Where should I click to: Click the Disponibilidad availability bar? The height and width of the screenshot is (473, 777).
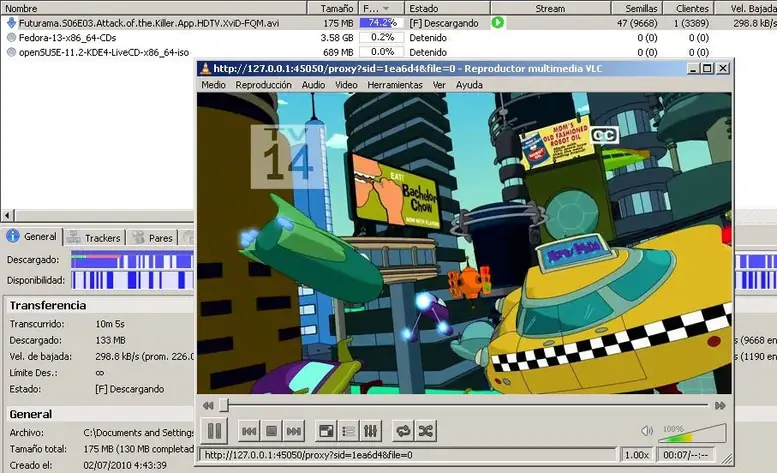[x=132, y=280]
